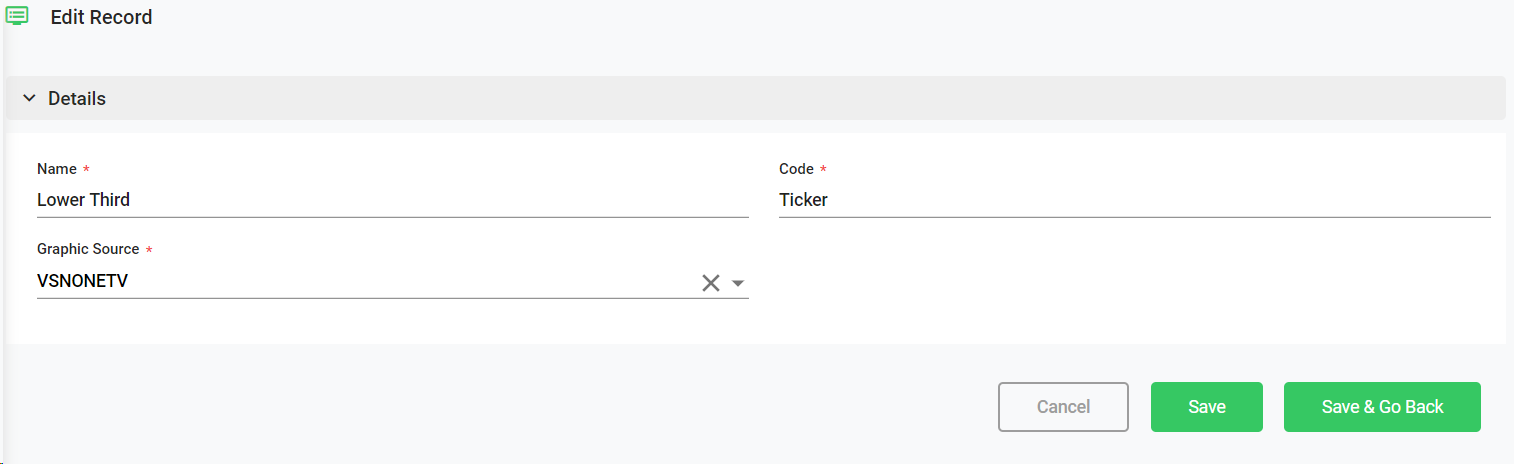Click the Graphic Source label

point(88,249)
